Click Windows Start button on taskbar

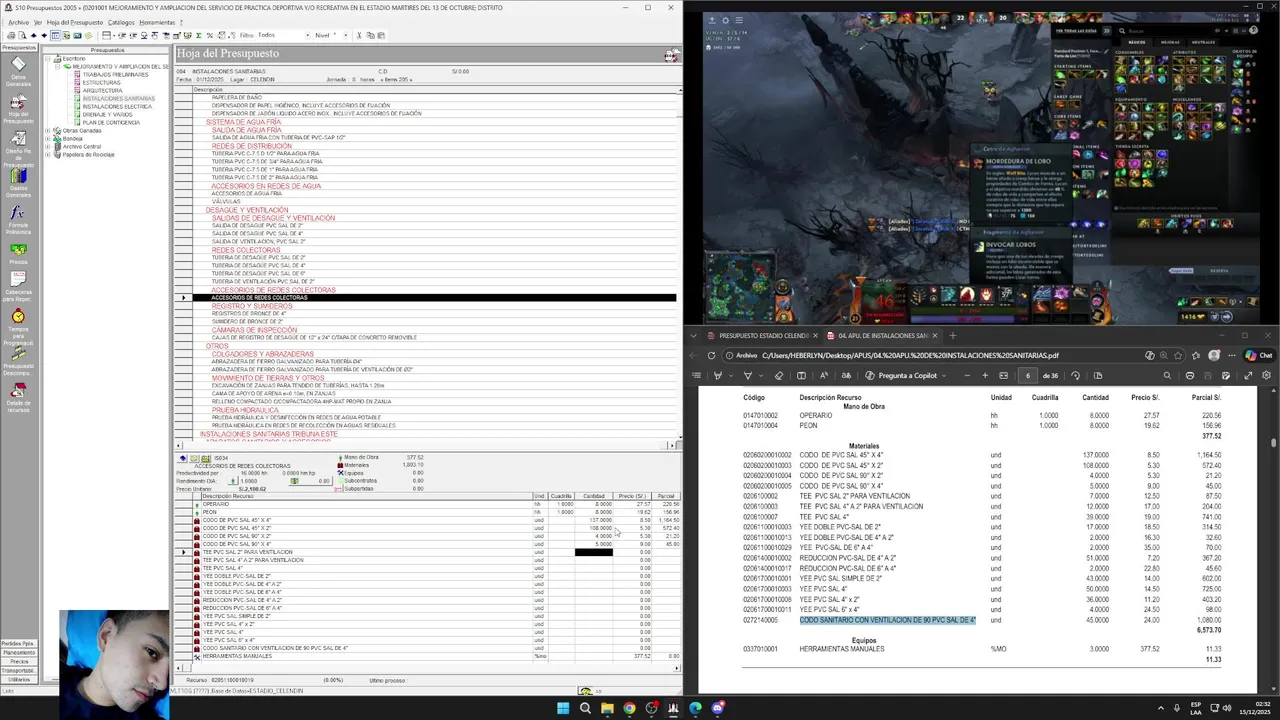tap(563, 708)
